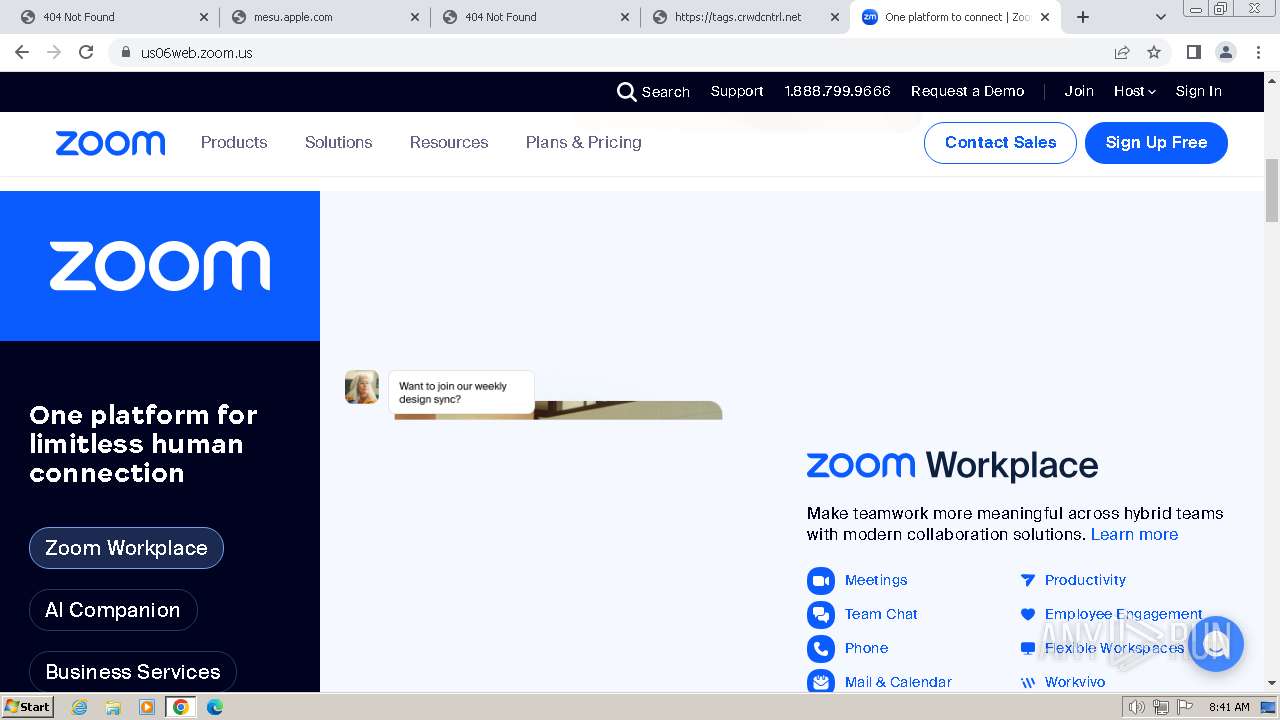1280x720 pixels.
Task: Click Sign Up Free button
Action: point(1156,142)
